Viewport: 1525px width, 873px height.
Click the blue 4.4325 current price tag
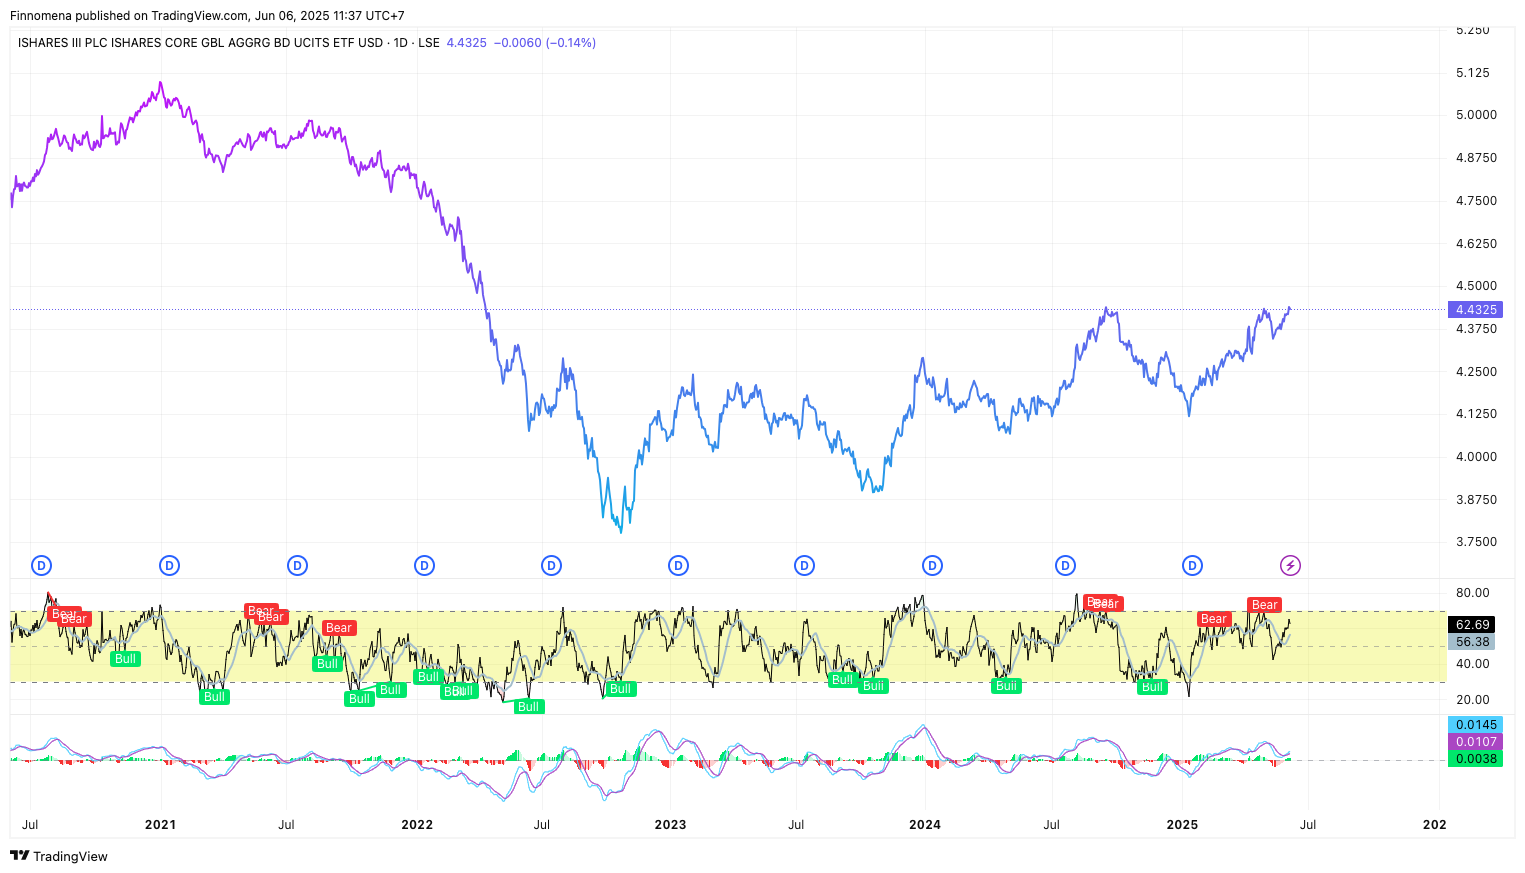[x=1475, y=310]
